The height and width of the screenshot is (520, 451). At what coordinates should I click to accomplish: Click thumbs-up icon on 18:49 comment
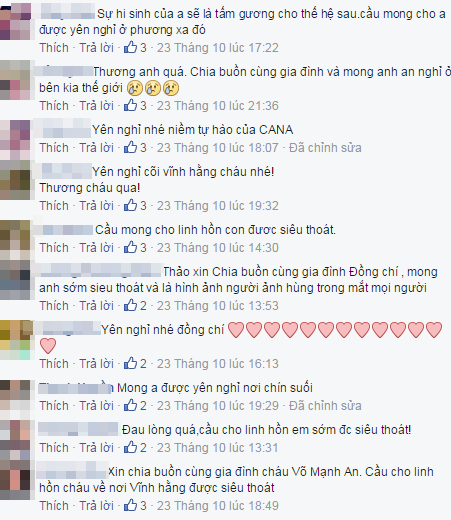pyautogui.click(x=130, y=505)
